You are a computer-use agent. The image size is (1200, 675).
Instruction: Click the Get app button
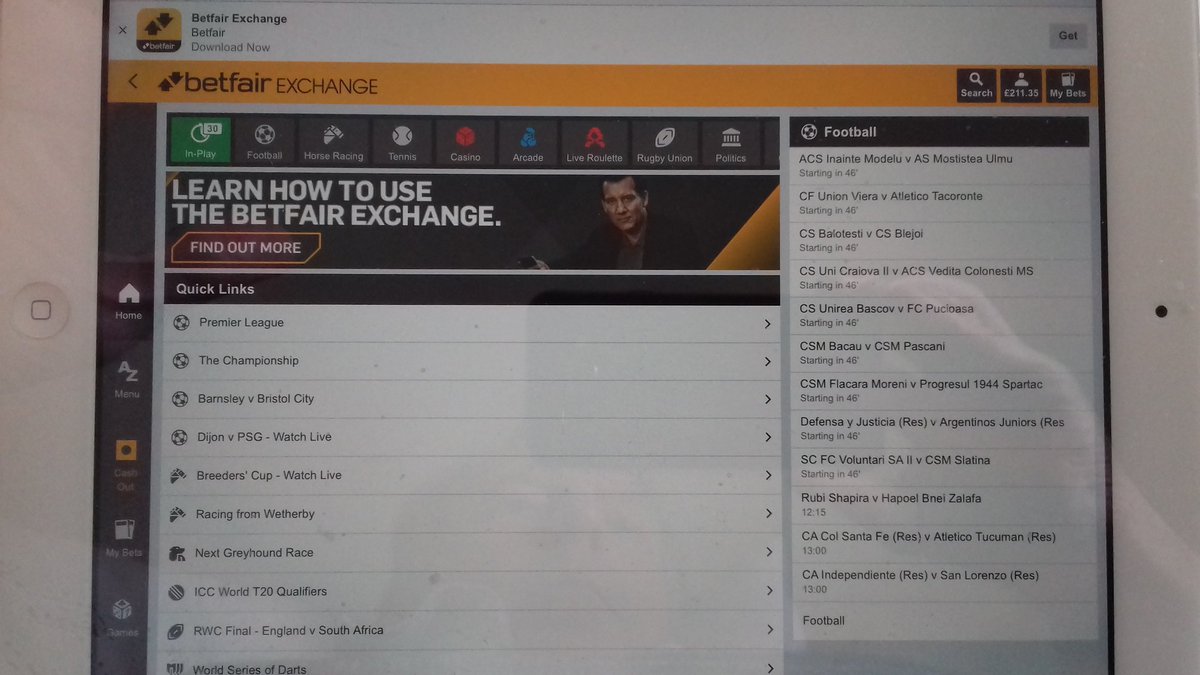1068,36
